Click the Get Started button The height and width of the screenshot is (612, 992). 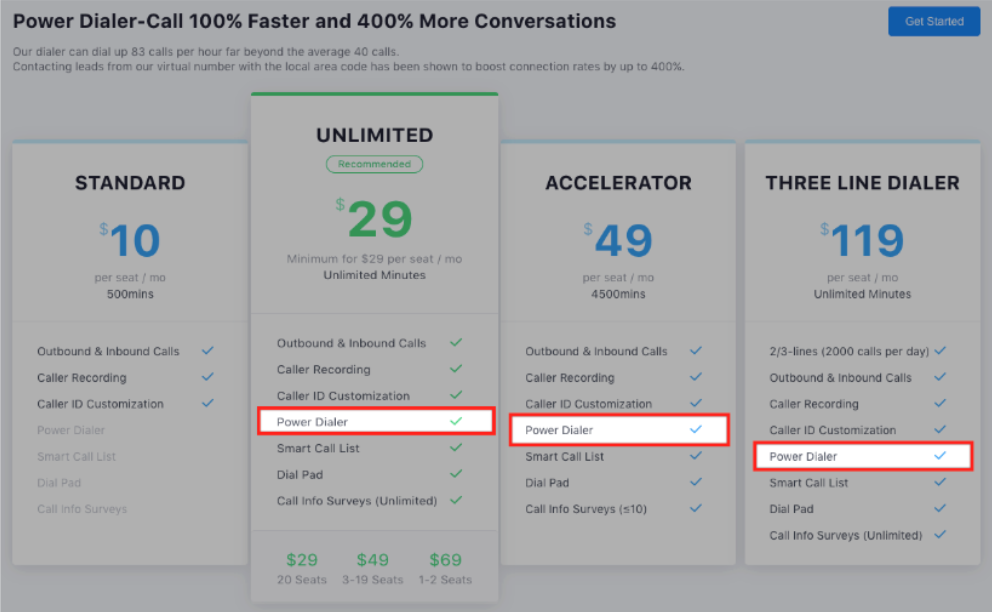(934, 21)
